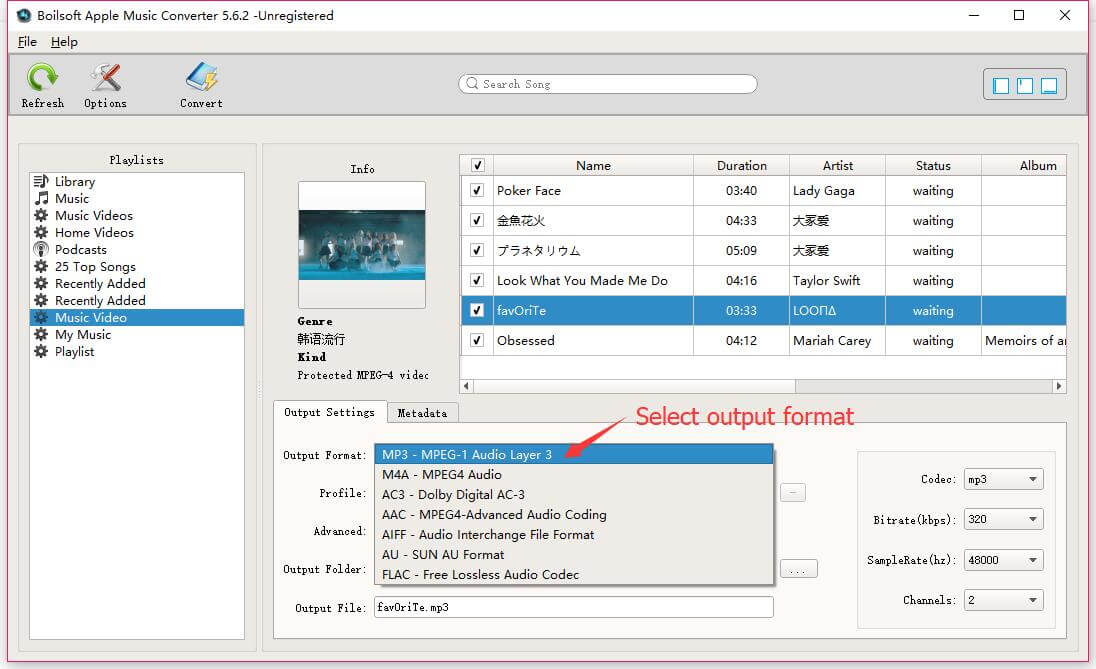1096x669 pixels.
Task: Choose FLAC - Free Lossless Audio Codec
Action: 574,575
